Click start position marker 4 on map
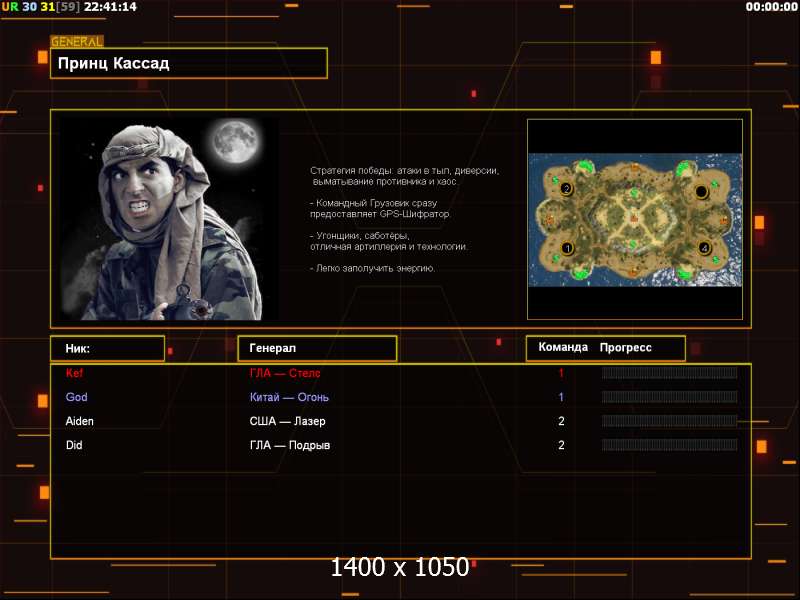The image size is (800, 600). coord(704,248)
